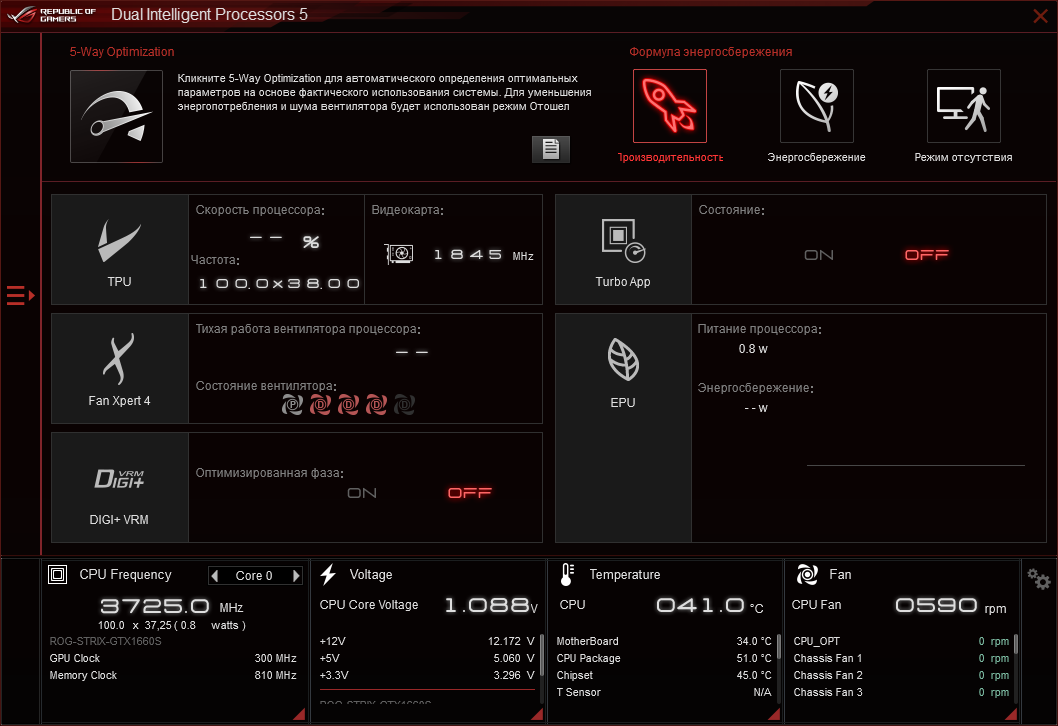Turn optimized phase ON in DIGI+ VRM
Viewport: 1058px width, 726px height.
(362, 493)
